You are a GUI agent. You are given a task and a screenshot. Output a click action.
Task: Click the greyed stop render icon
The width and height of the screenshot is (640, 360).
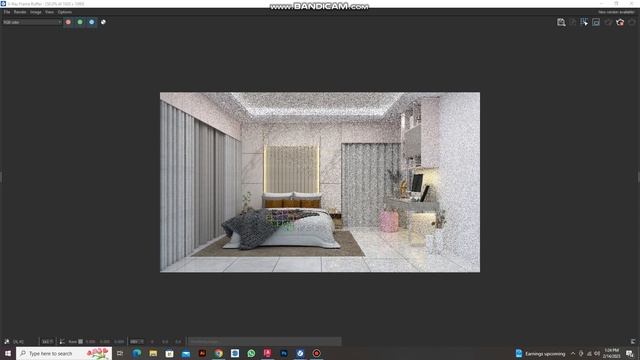pyautogui.click(x=608, y=22)
